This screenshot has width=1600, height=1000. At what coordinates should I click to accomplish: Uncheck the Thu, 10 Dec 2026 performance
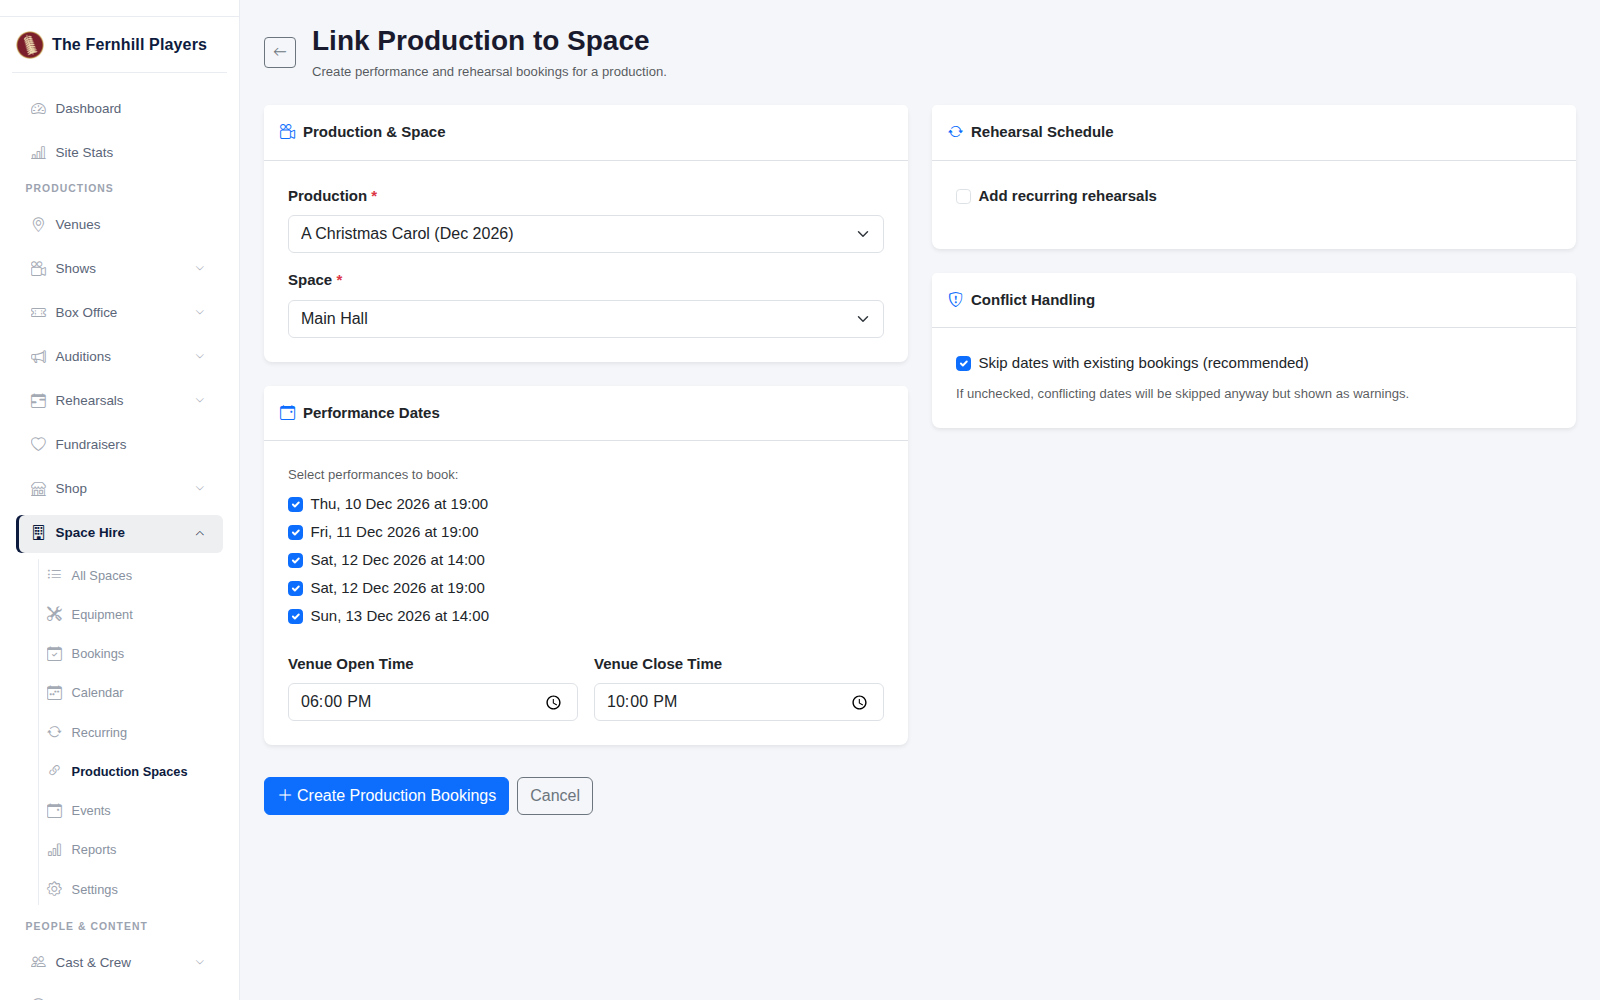pyautogui.click(x=295, y=504)
